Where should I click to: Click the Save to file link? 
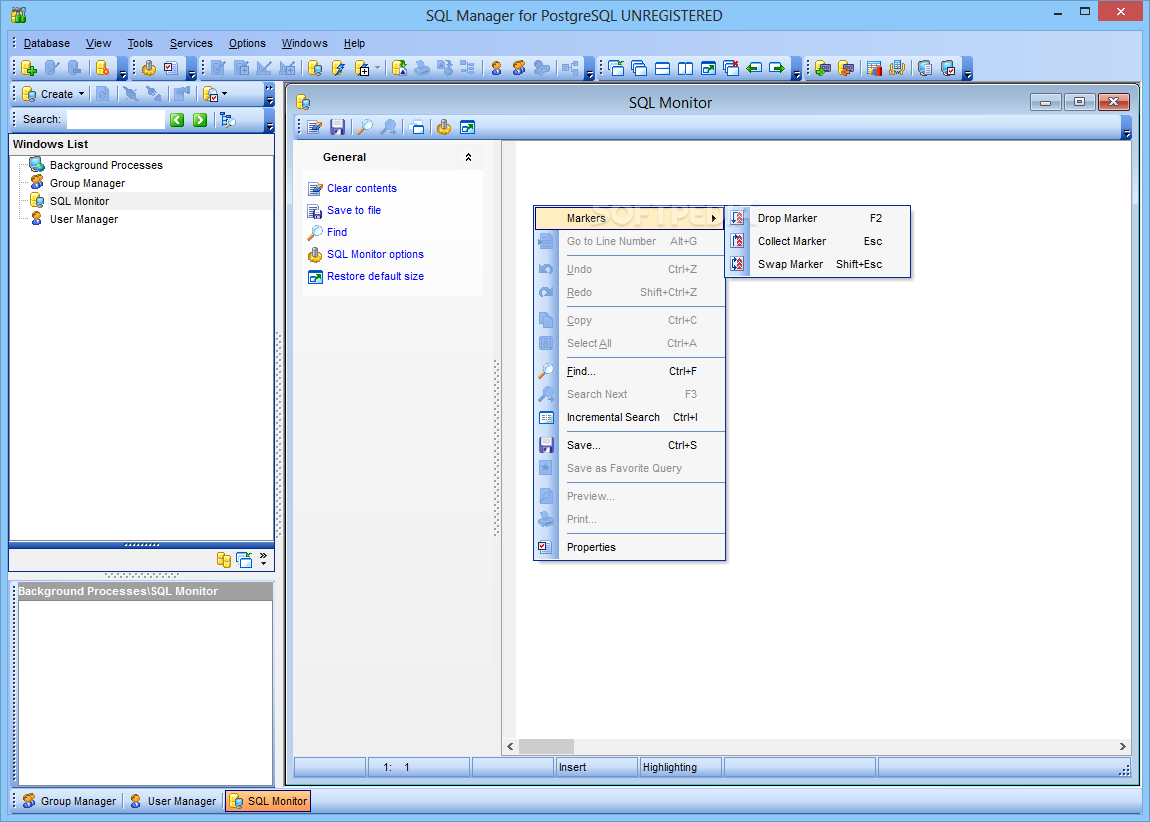point(354,210)
